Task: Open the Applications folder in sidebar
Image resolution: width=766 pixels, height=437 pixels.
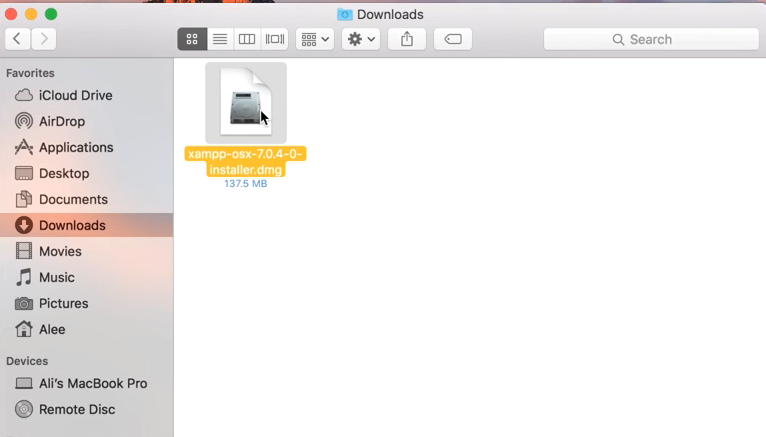Action: [75, 147]
